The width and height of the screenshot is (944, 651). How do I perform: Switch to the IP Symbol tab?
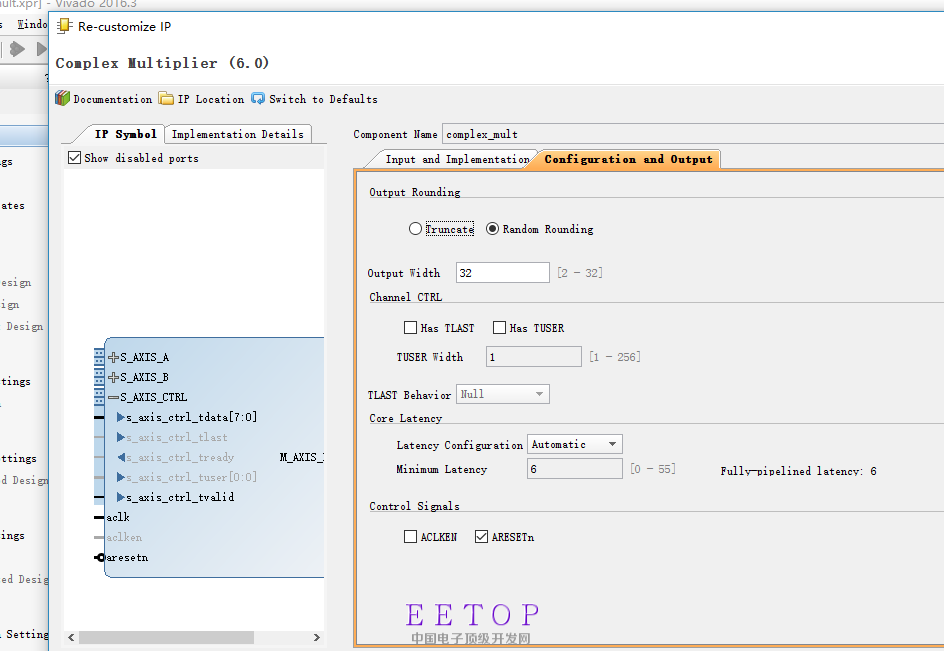coord(125,134)
